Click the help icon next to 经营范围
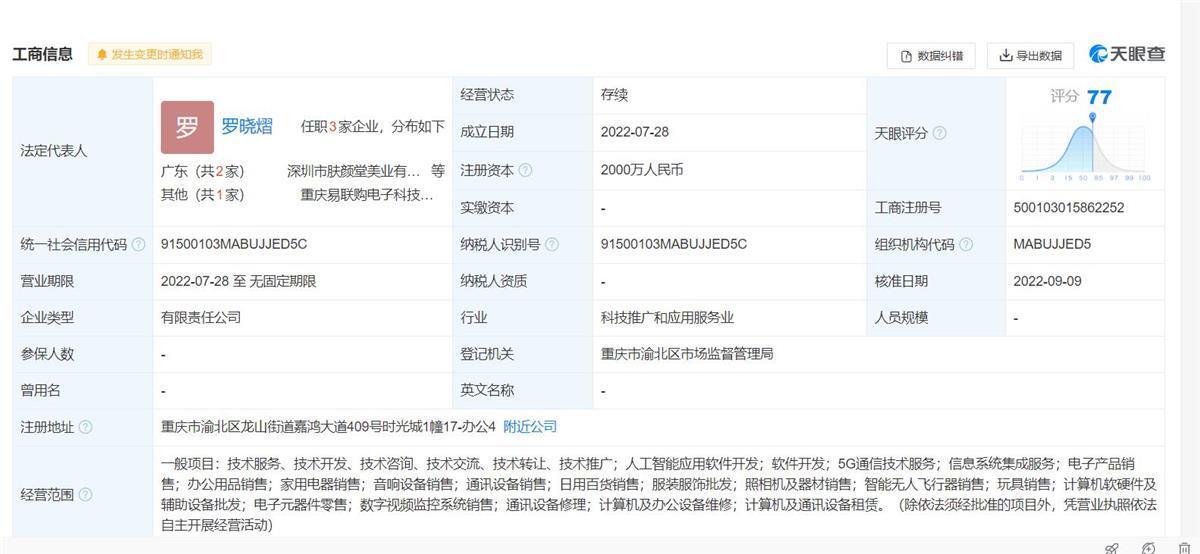This screenshot has width=1200, height=554. click(85, 495)
